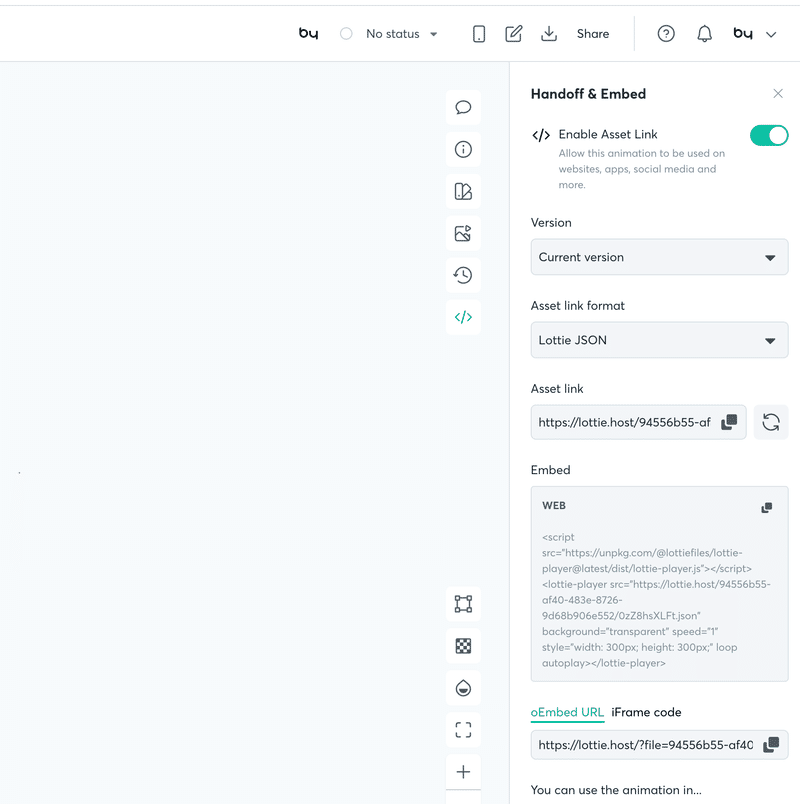Regenerate the asset link refresh icon
The height and width of the screenshot is (804, 800).
[771, 422]
